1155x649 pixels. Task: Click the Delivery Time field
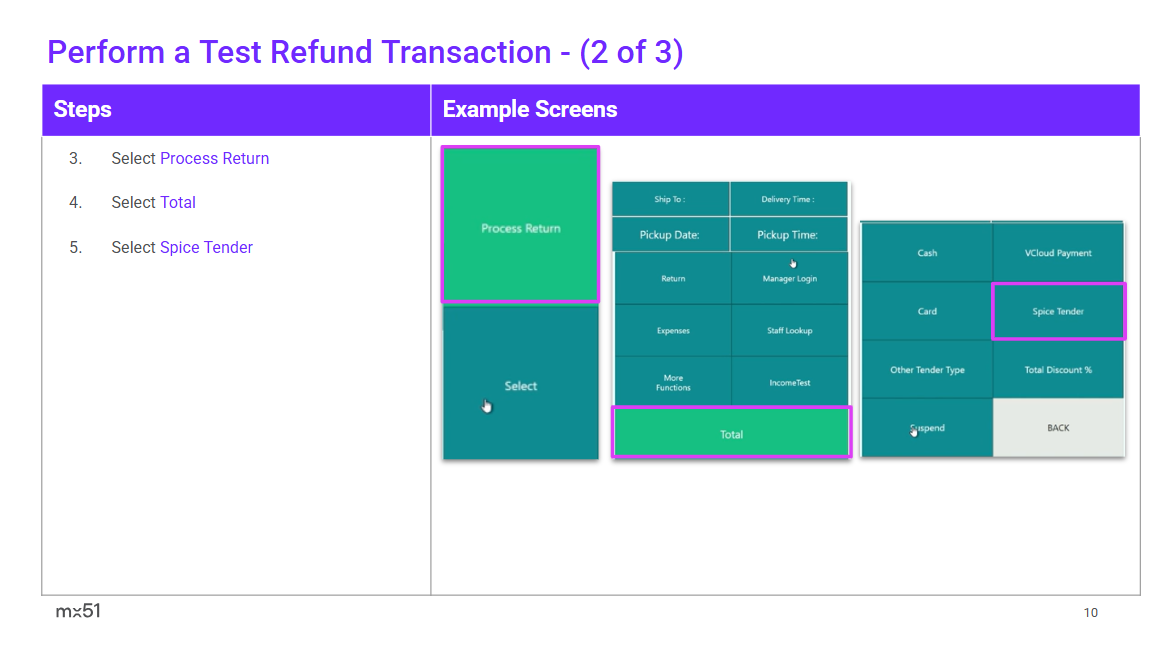(x=789, y=199)
